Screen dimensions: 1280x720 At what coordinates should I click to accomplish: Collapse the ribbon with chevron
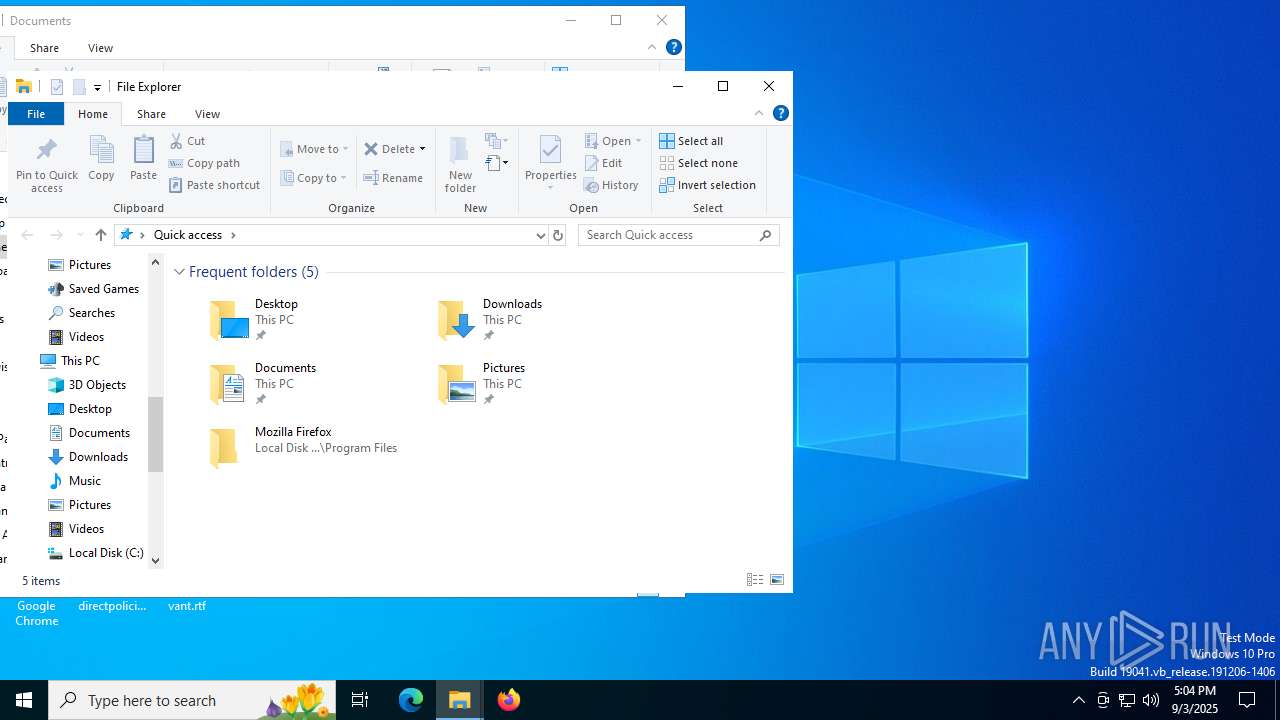pyautogui.click(x=759, y=113)
